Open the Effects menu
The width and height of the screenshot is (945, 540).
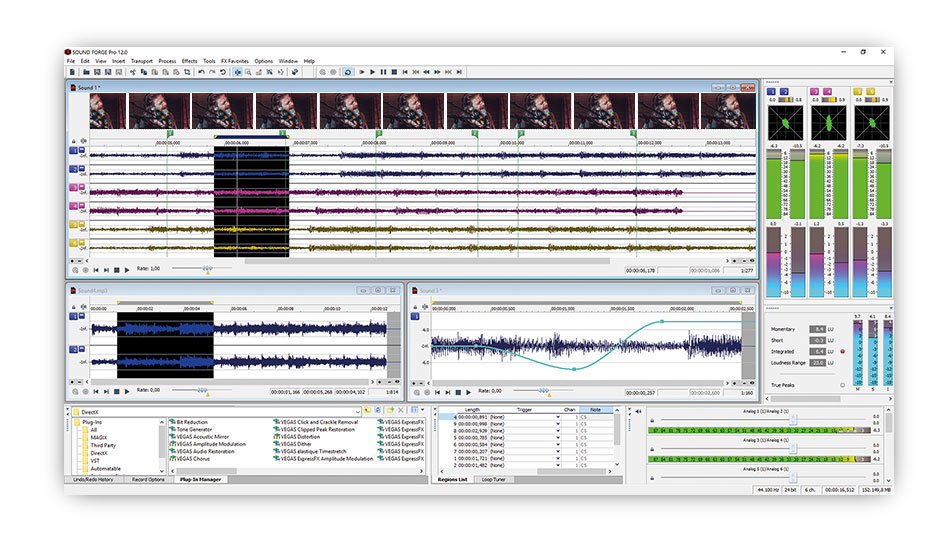[x=189, y=61]
